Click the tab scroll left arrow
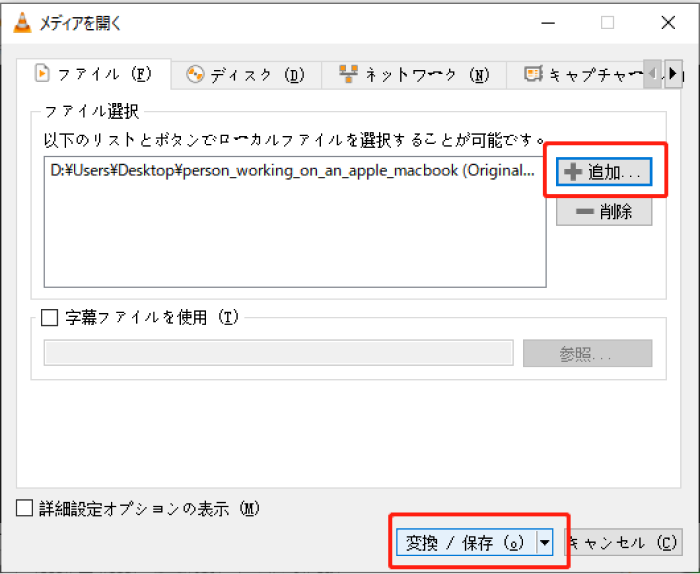The width and height of the screenshot is (700, 574). [x=653, y=74]
